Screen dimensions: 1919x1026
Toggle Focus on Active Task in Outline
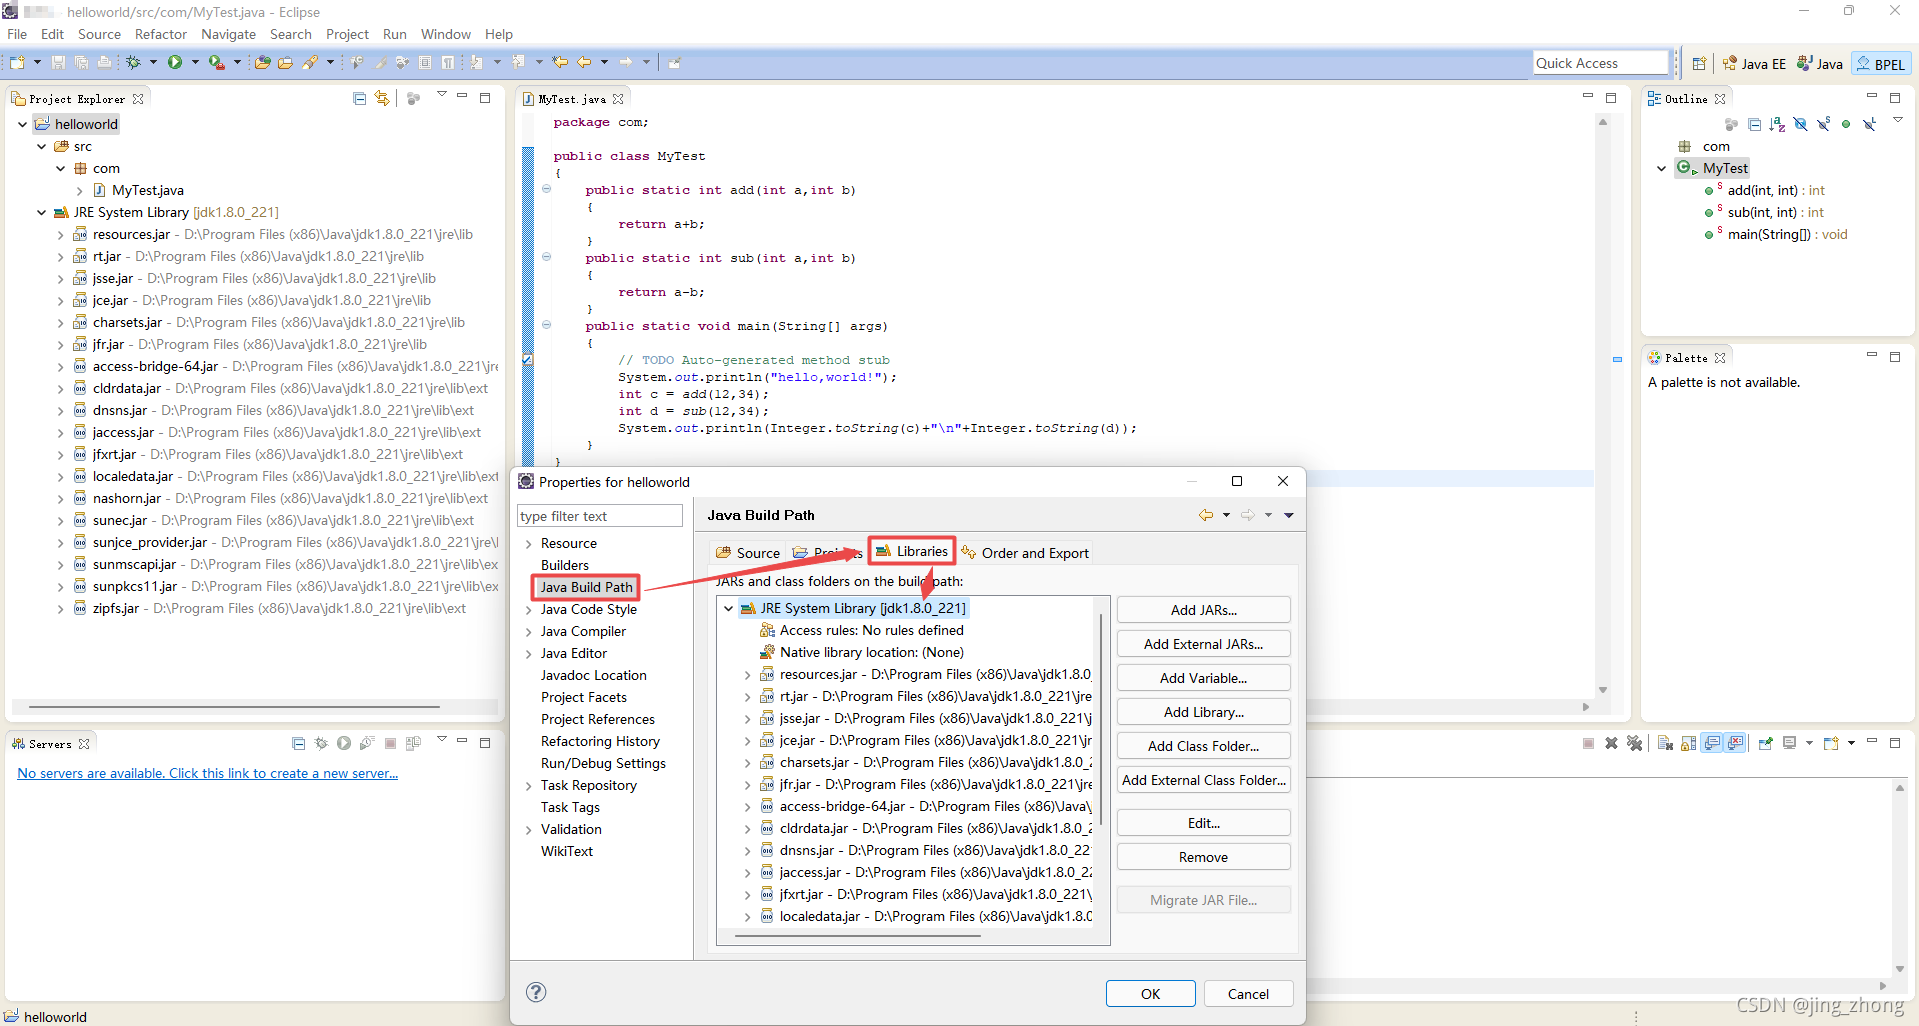coord(1732,124)
